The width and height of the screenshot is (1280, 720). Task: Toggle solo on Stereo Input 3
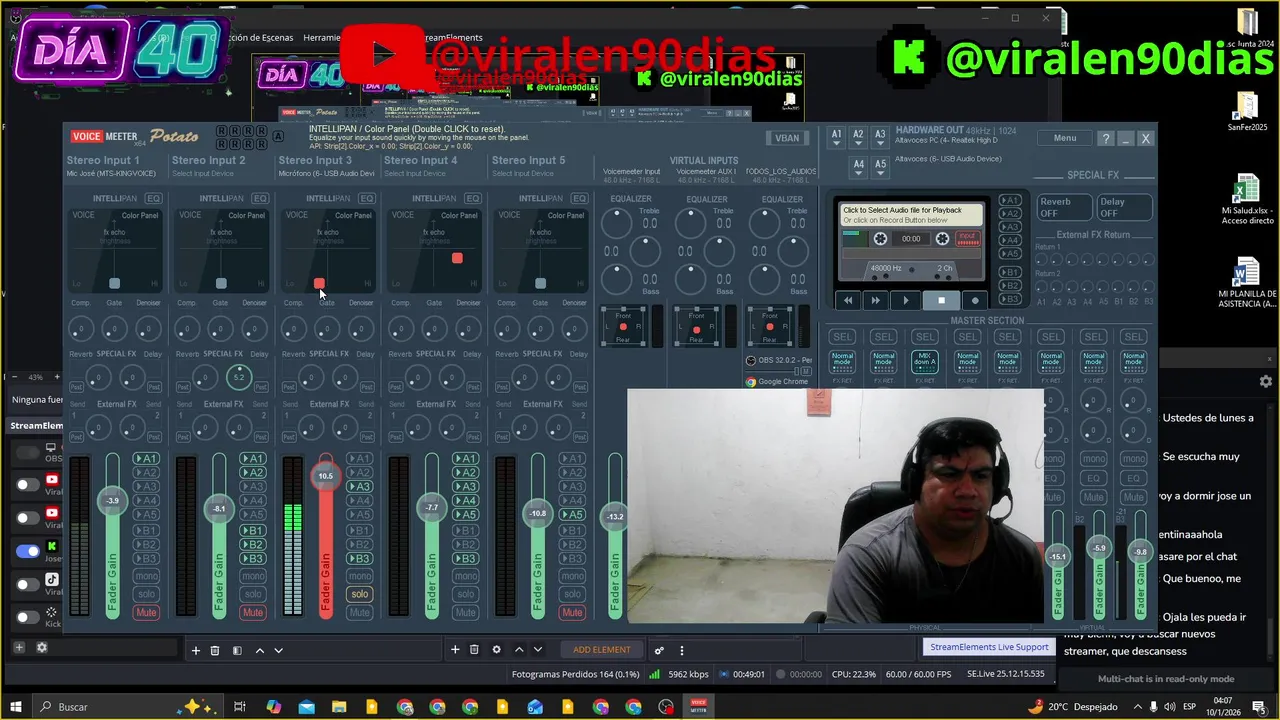point(360,594)
